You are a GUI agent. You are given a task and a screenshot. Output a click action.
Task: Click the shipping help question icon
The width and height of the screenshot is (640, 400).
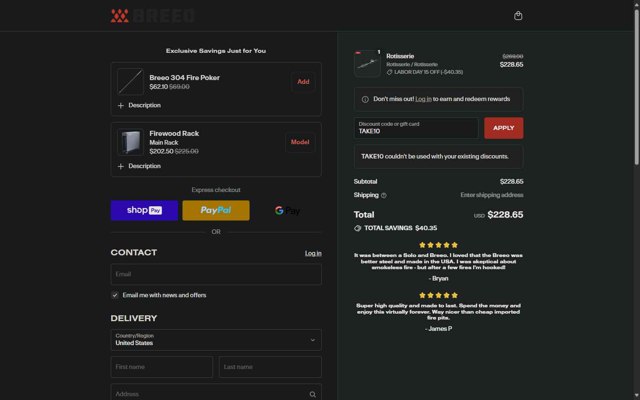coord(384,196)
